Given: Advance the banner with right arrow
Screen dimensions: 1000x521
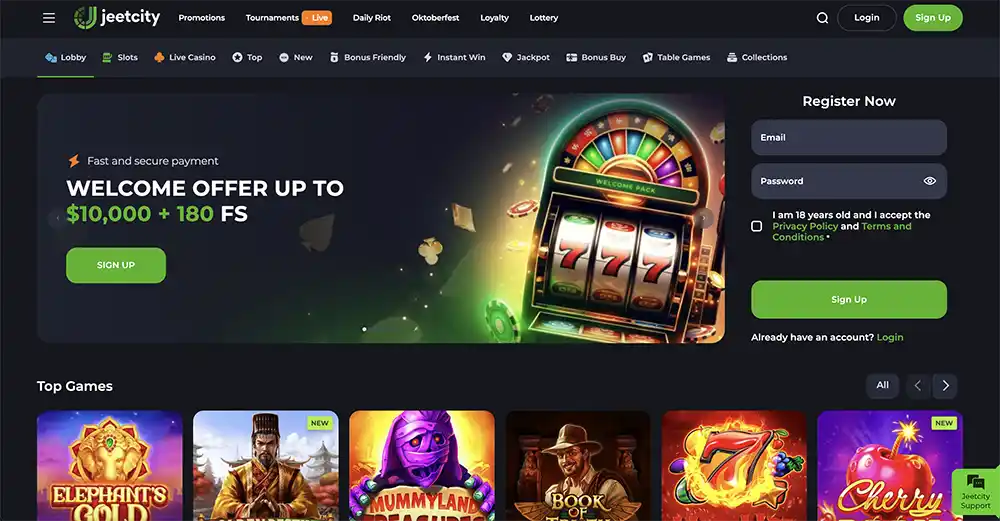Looking at the screenshot, I should (x=703, y=218).
